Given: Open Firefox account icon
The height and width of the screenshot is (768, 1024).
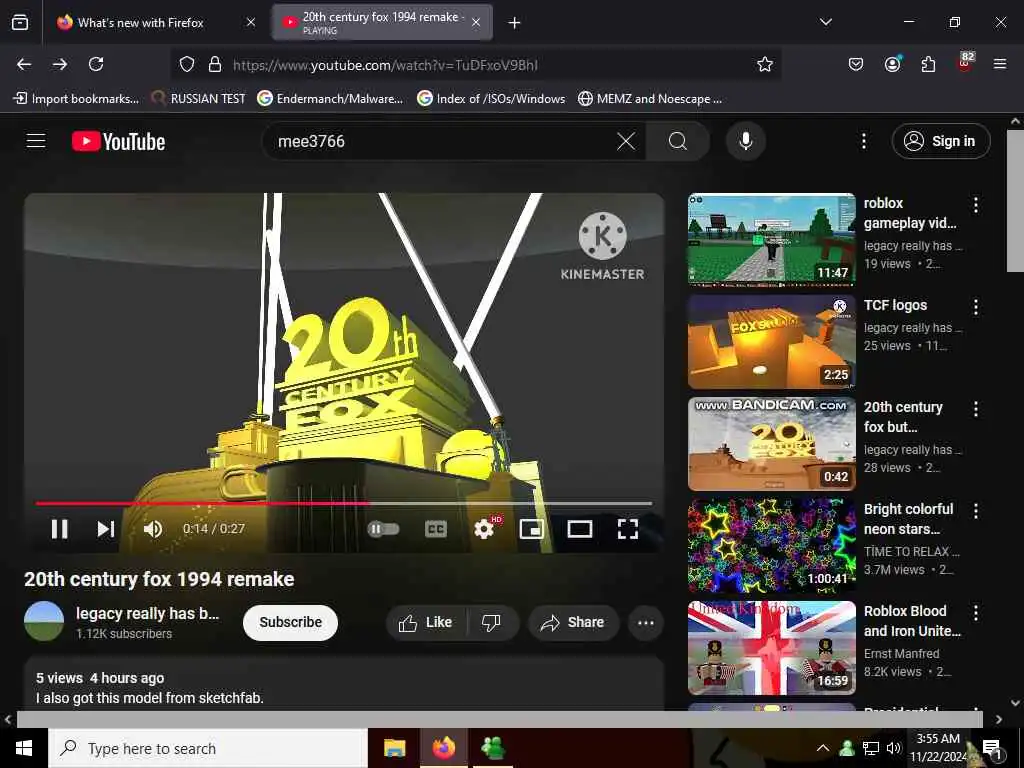Looking at the screenshot, I should point(892,64).
